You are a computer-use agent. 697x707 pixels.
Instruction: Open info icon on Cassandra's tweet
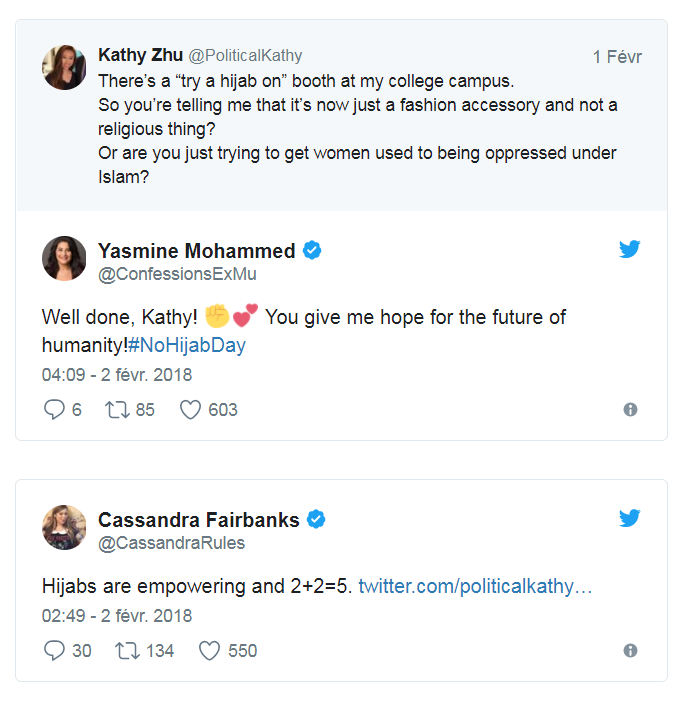(x=630, y=651)
